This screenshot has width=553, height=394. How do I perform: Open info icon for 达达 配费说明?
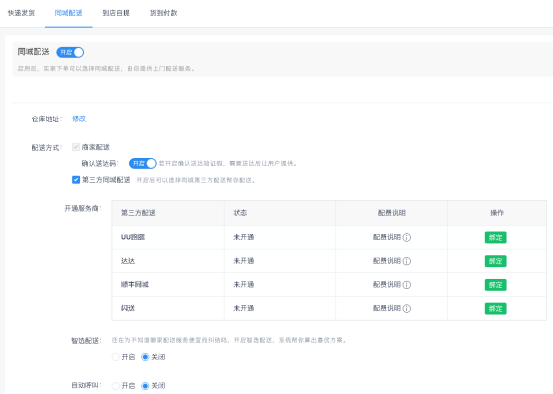[407, 261]
